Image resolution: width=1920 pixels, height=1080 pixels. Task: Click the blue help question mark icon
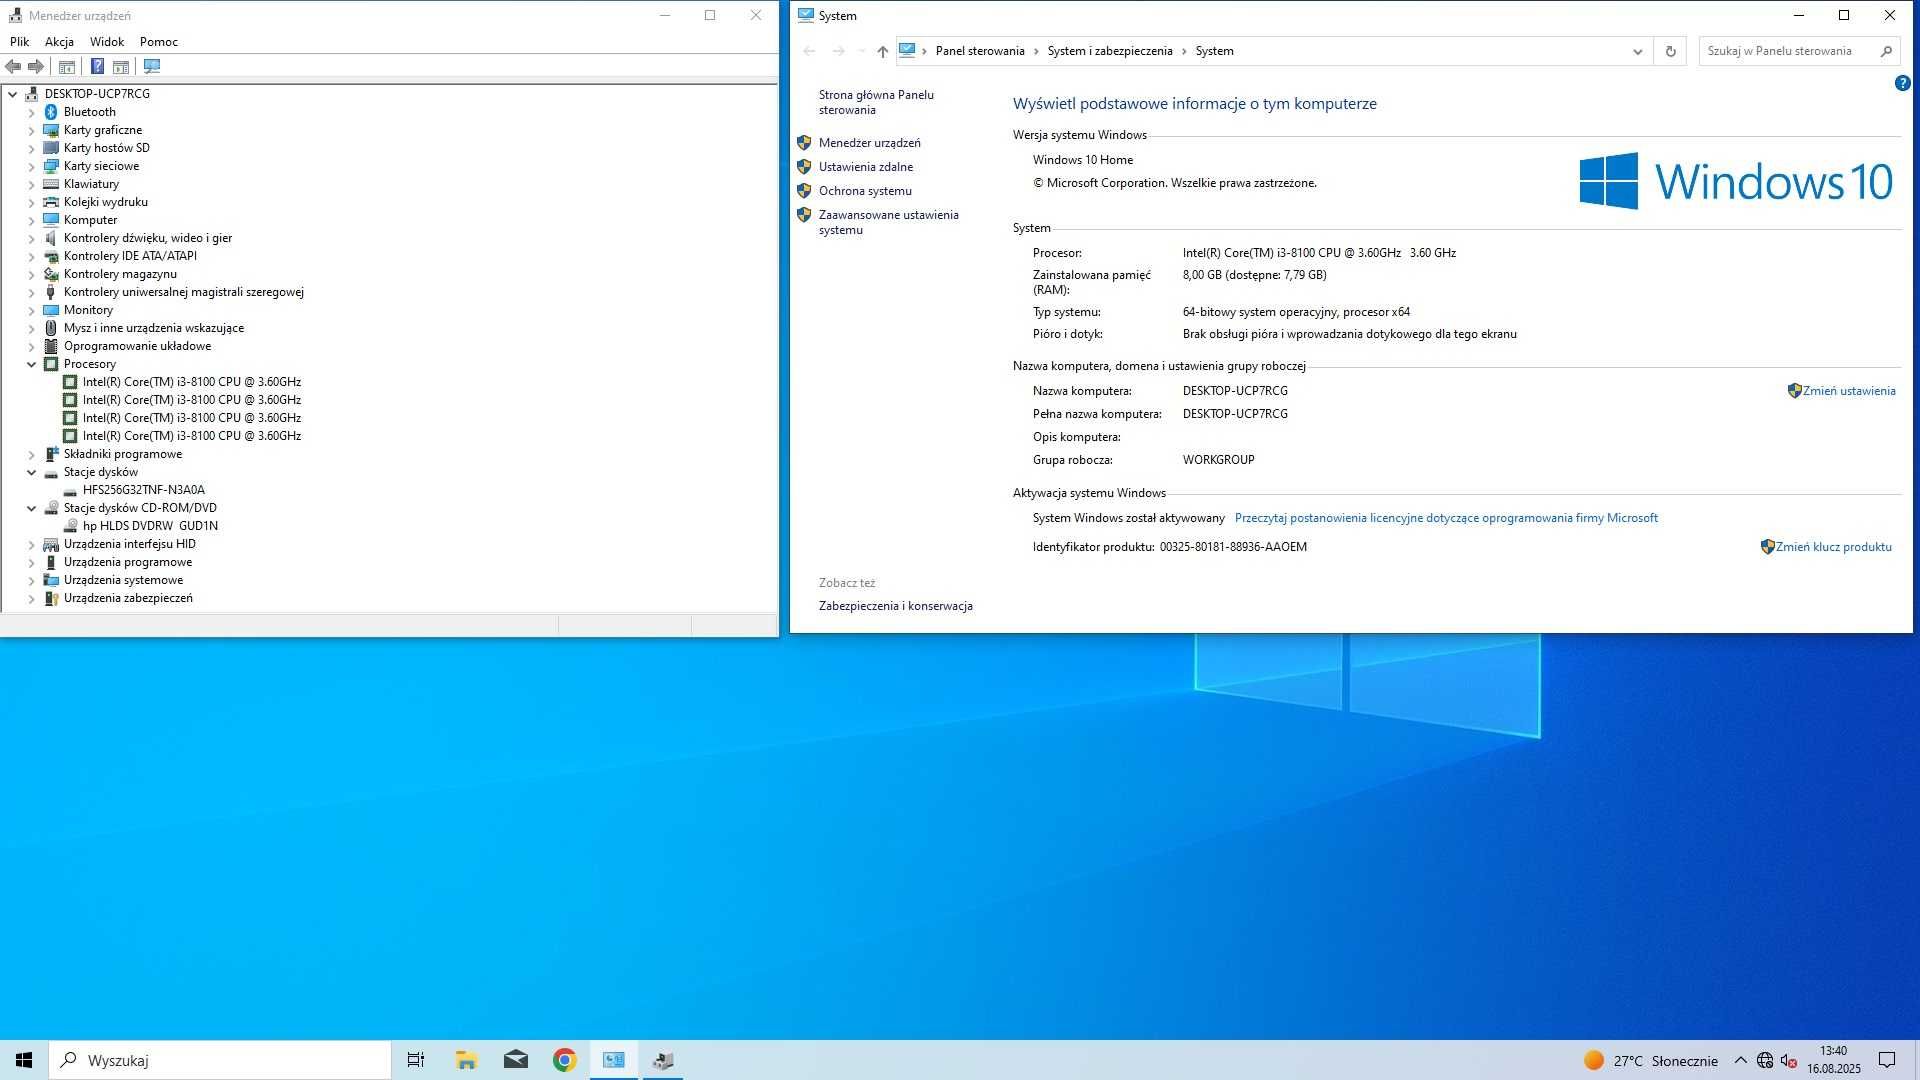click(x=1902, y=83)
